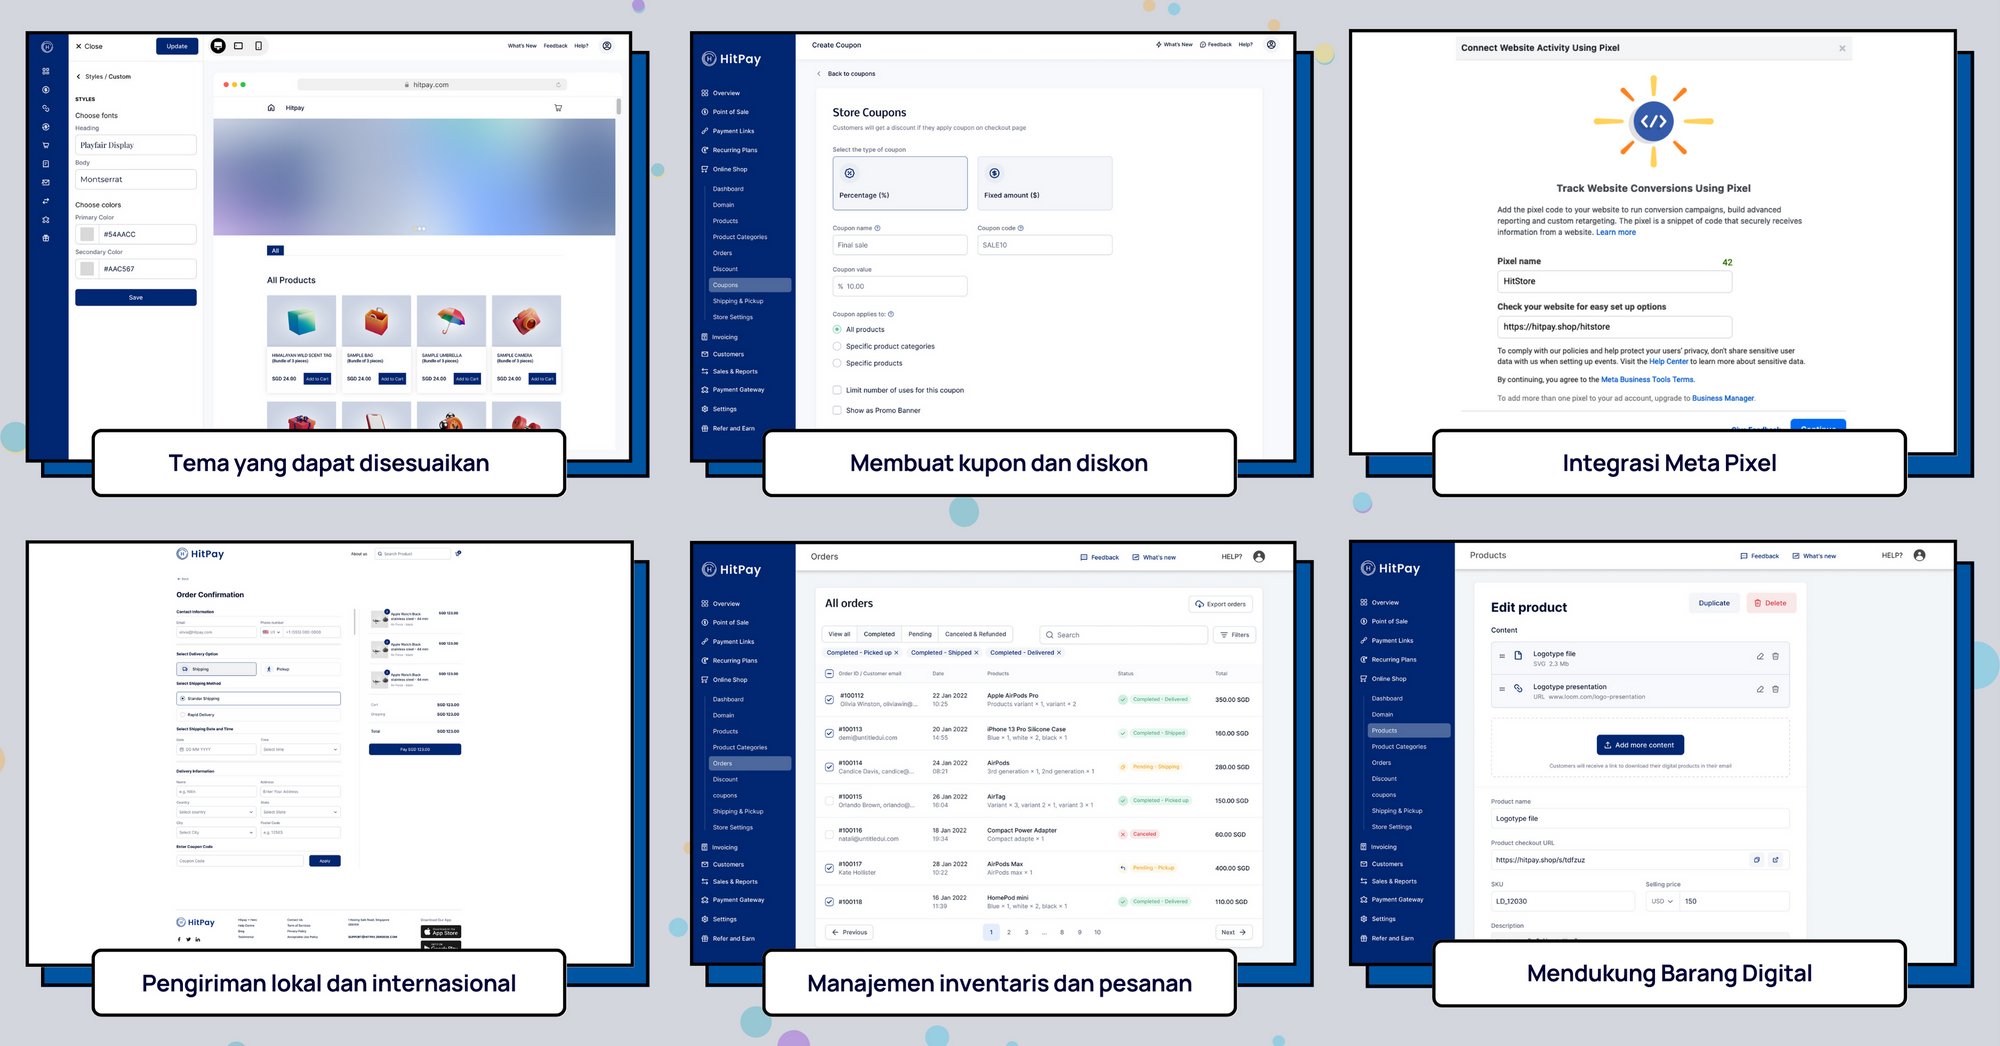Screen dimensions: 2000x1046
Task: Check the order #100116 checkbox
Action: [x=829, y=835]
